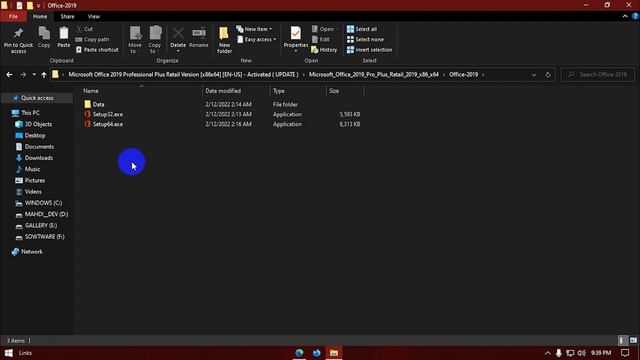Pin to Quick access in ribbon

[18, 40]
